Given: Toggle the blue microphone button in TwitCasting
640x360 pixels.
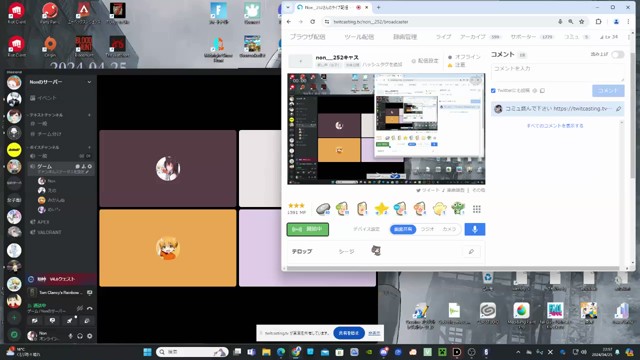Looking at the screenshot, I should point(475,229).
